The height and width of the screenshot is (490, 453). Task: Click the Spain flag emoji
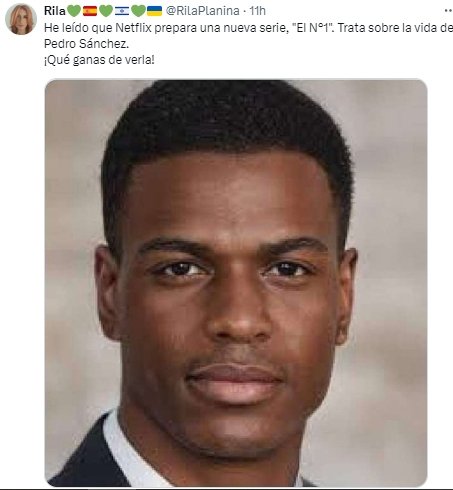(x=90, y=11)
